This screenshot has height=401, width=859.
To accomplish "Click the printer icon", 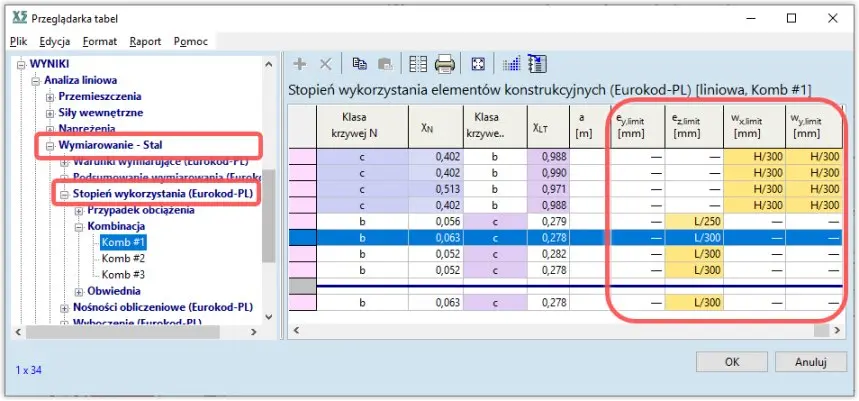I will point(445,64).
